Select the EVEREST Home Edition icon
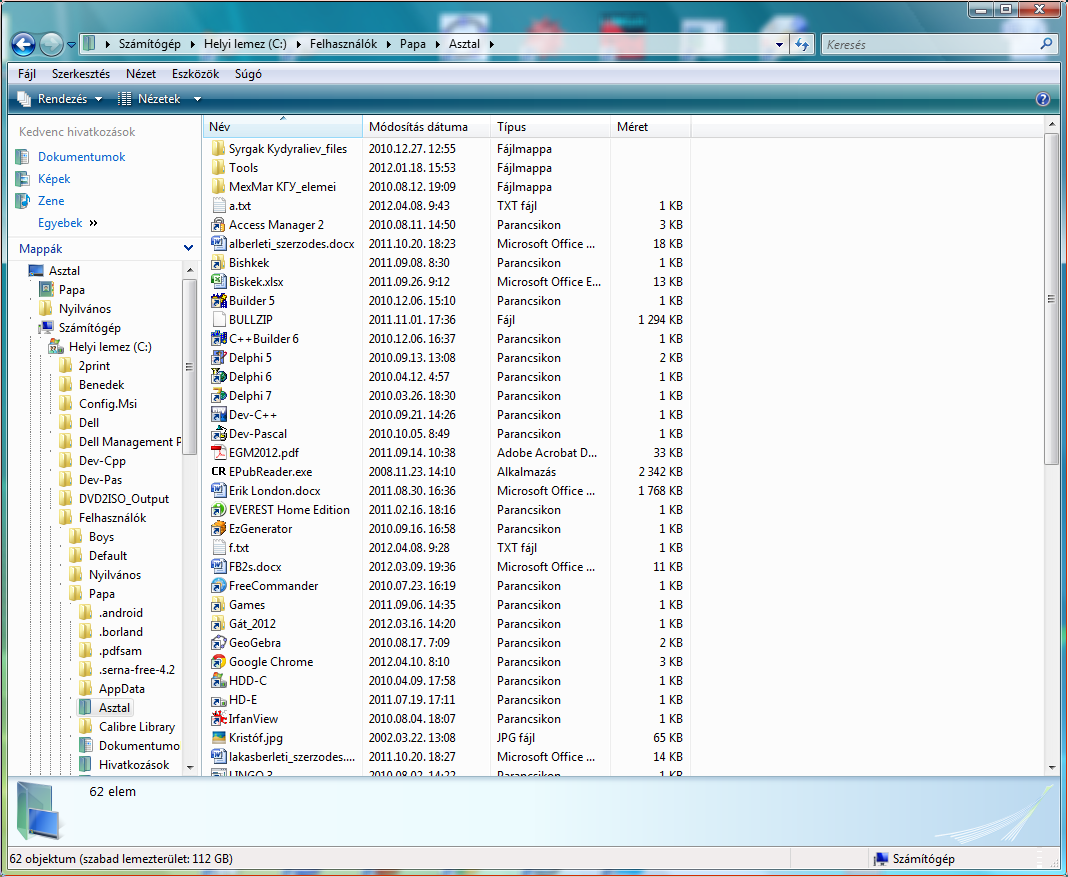The width and height of the screenshot is (1068, 877). (218, 510)
